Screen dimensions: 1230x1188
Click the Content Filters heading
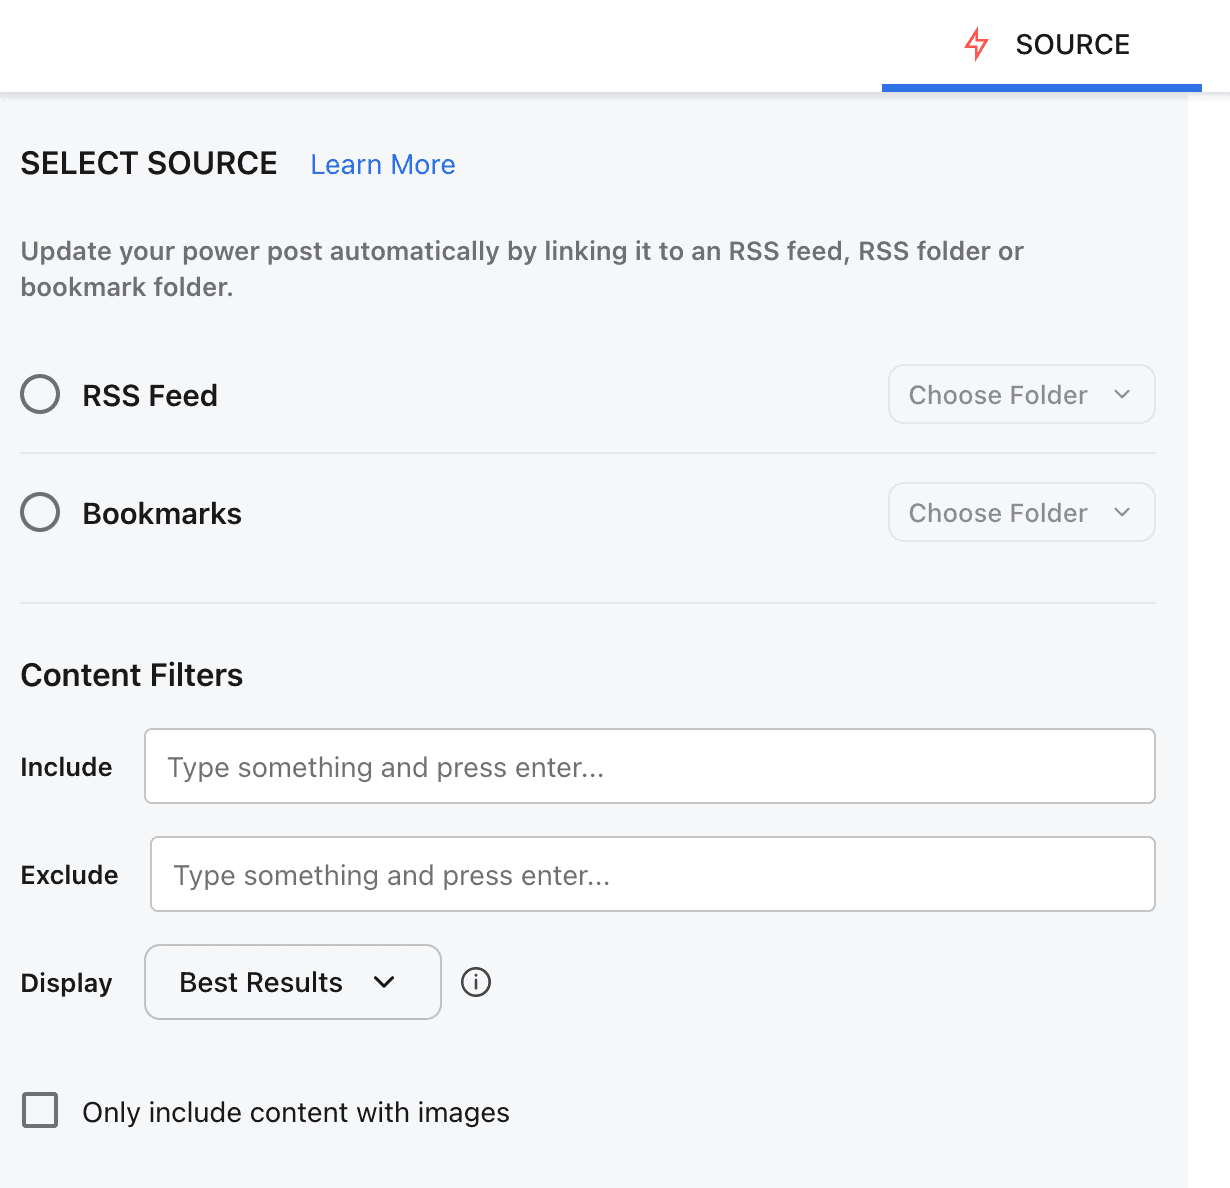click(132, 676)
